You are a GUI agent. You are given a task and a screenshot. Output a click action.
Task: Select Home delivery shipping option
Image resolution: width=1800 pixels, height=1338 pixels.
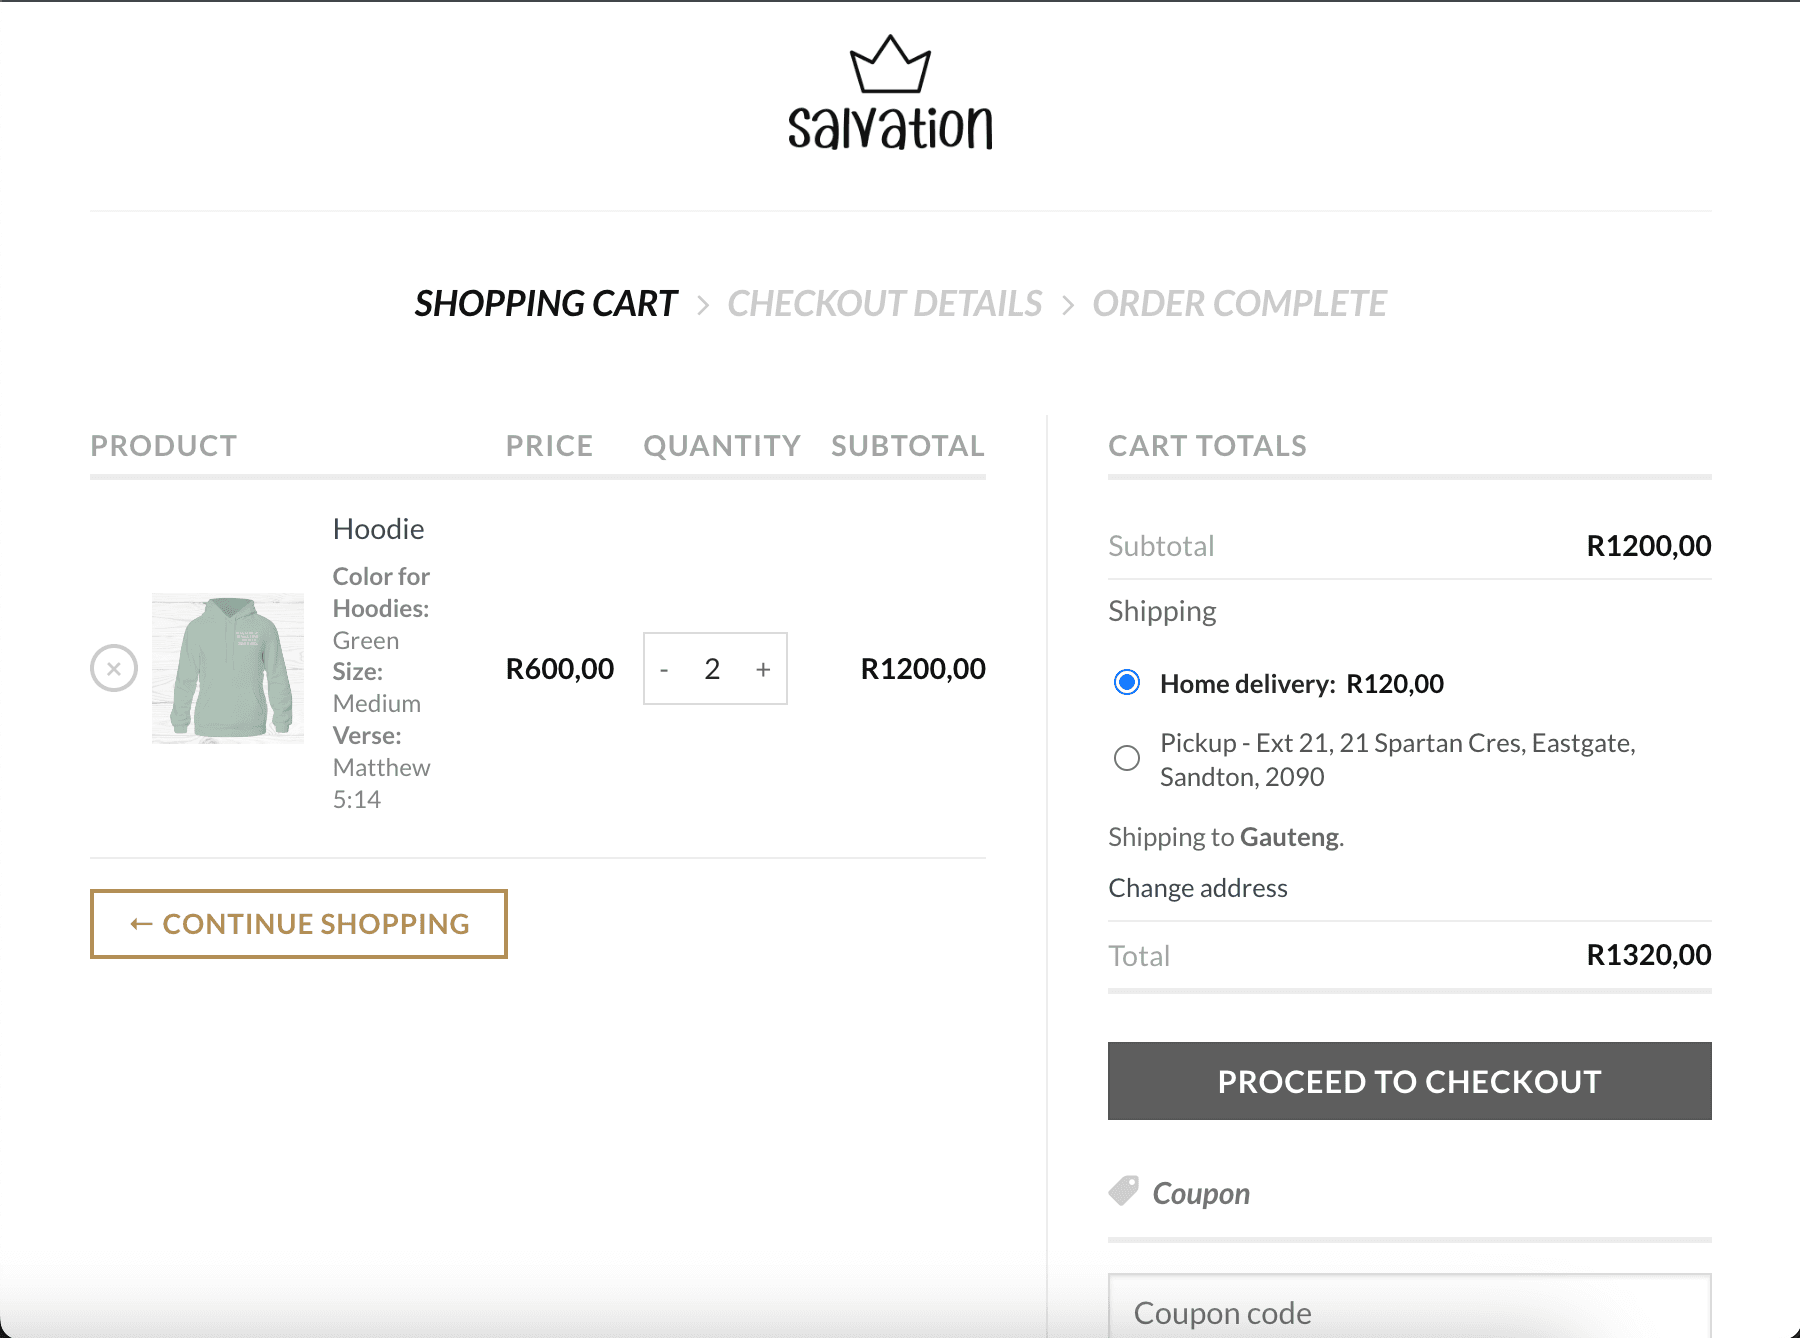1127,683
